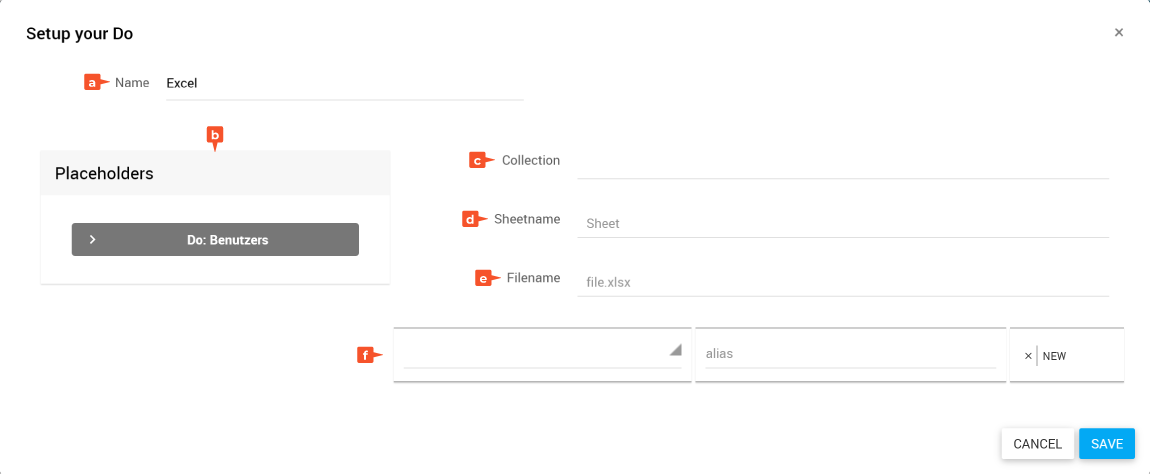The height and width of the screenshot is (474, 1150).
Task: Add a new row with NEW
Action: pos(1055,356)
